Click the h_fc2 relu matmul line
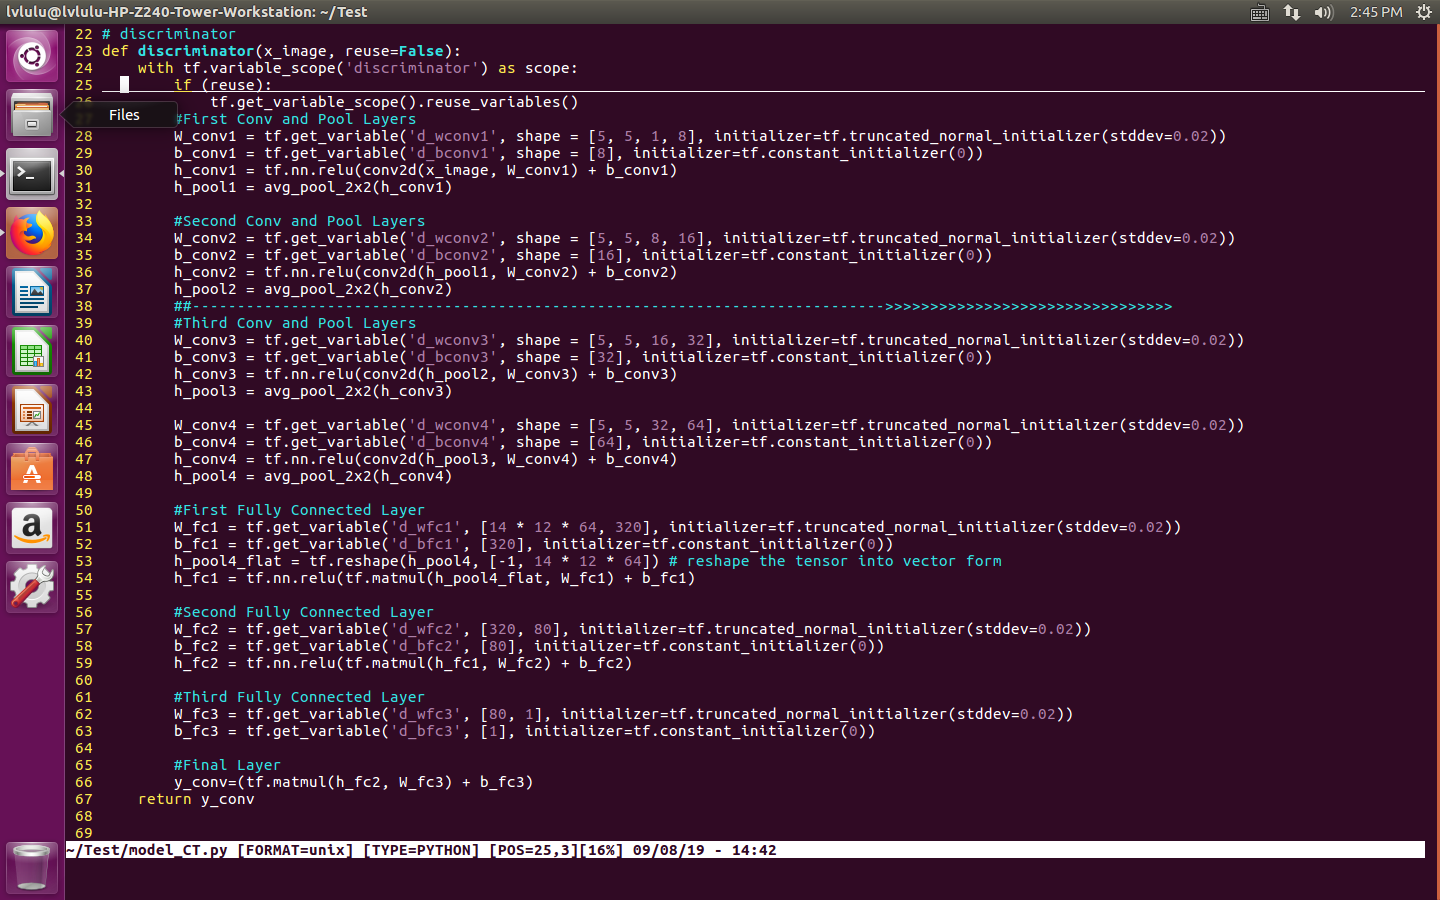This screenshot has width=1440, height=900. pos(403,663)
